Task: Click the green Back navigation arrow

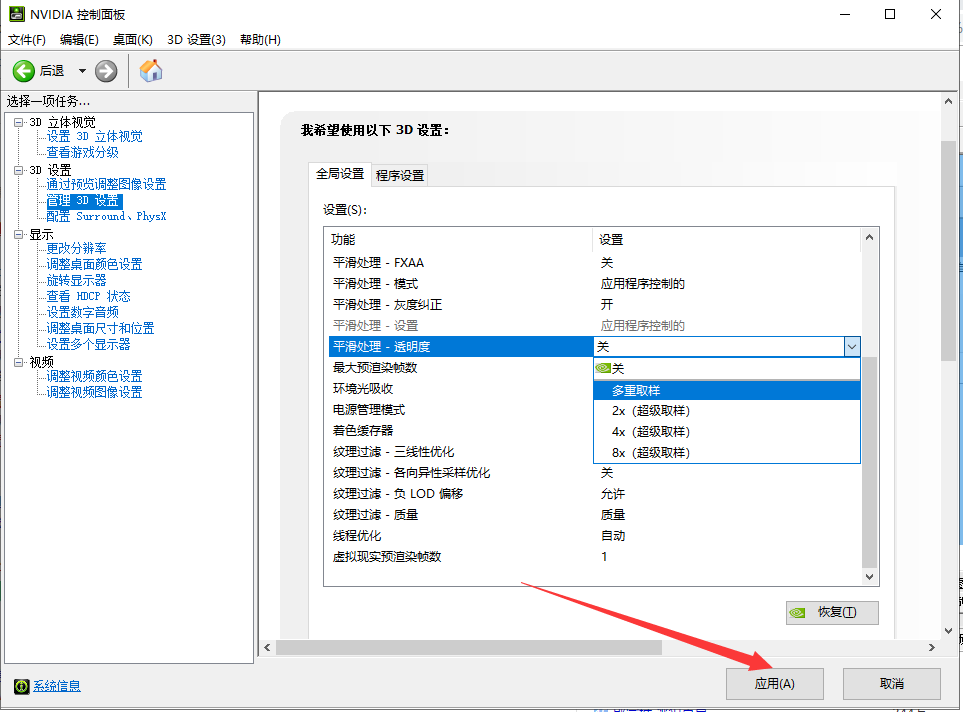Action: (x=22, y=71)
